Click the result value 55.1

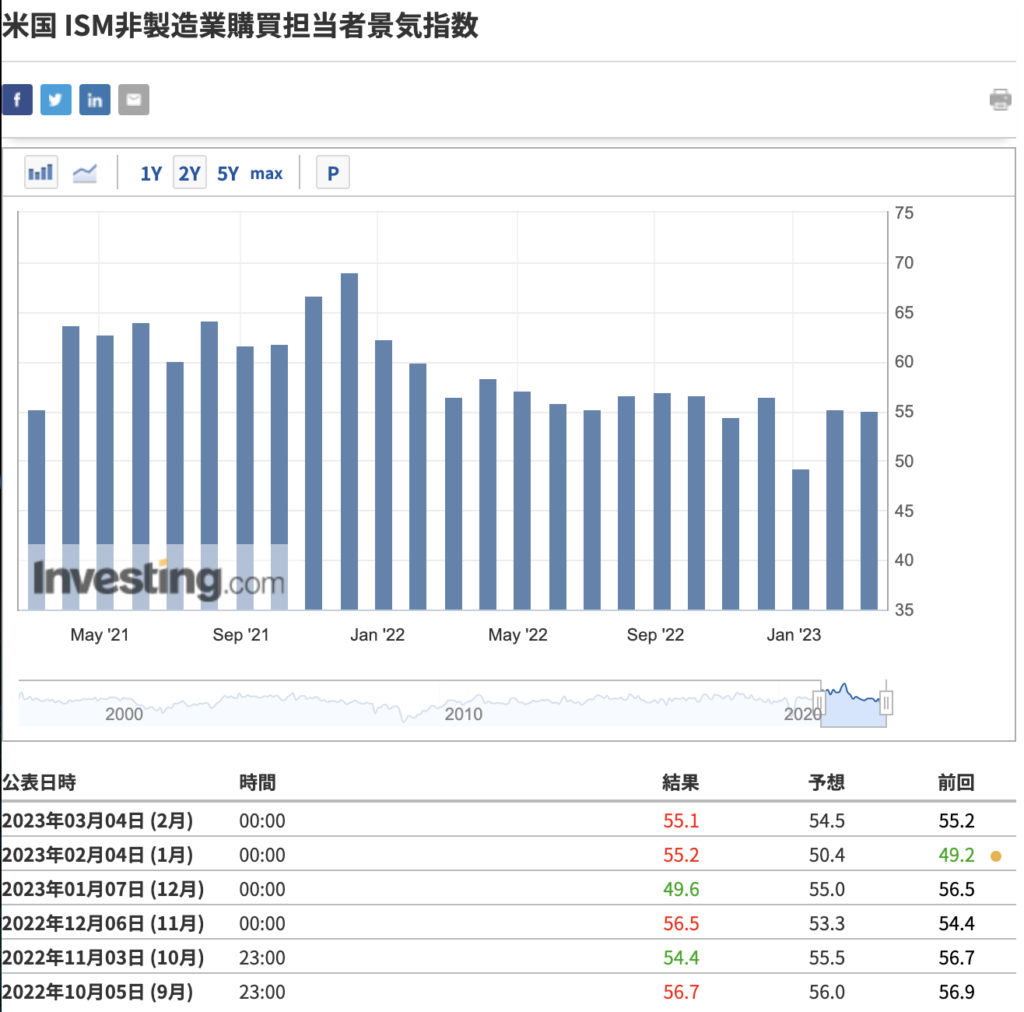[x=681, y=821]
